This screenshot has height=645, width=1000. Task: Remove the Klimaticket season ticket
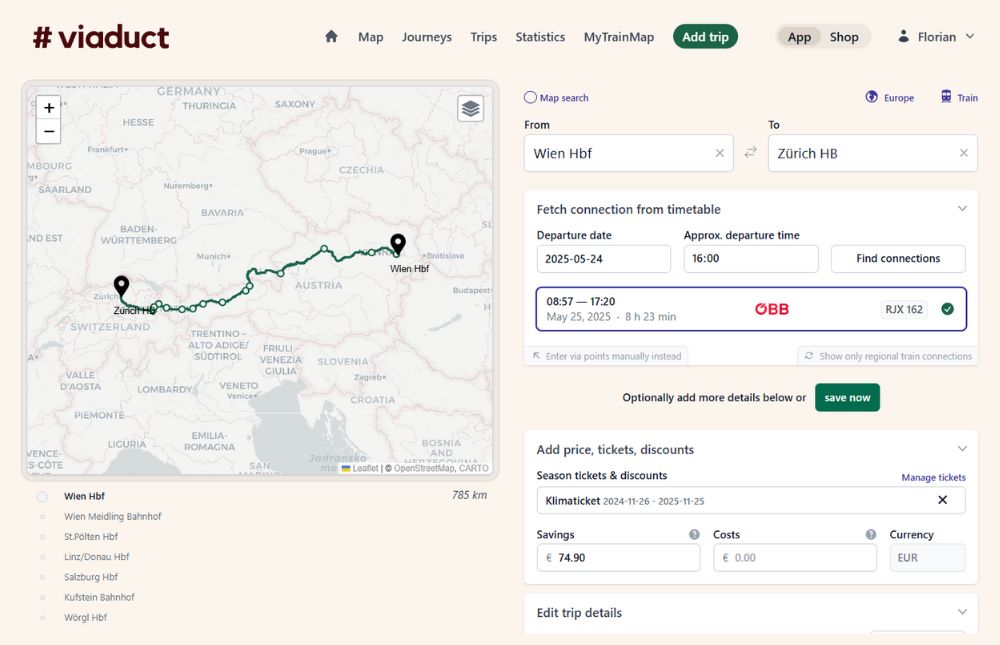click(943, 500)
